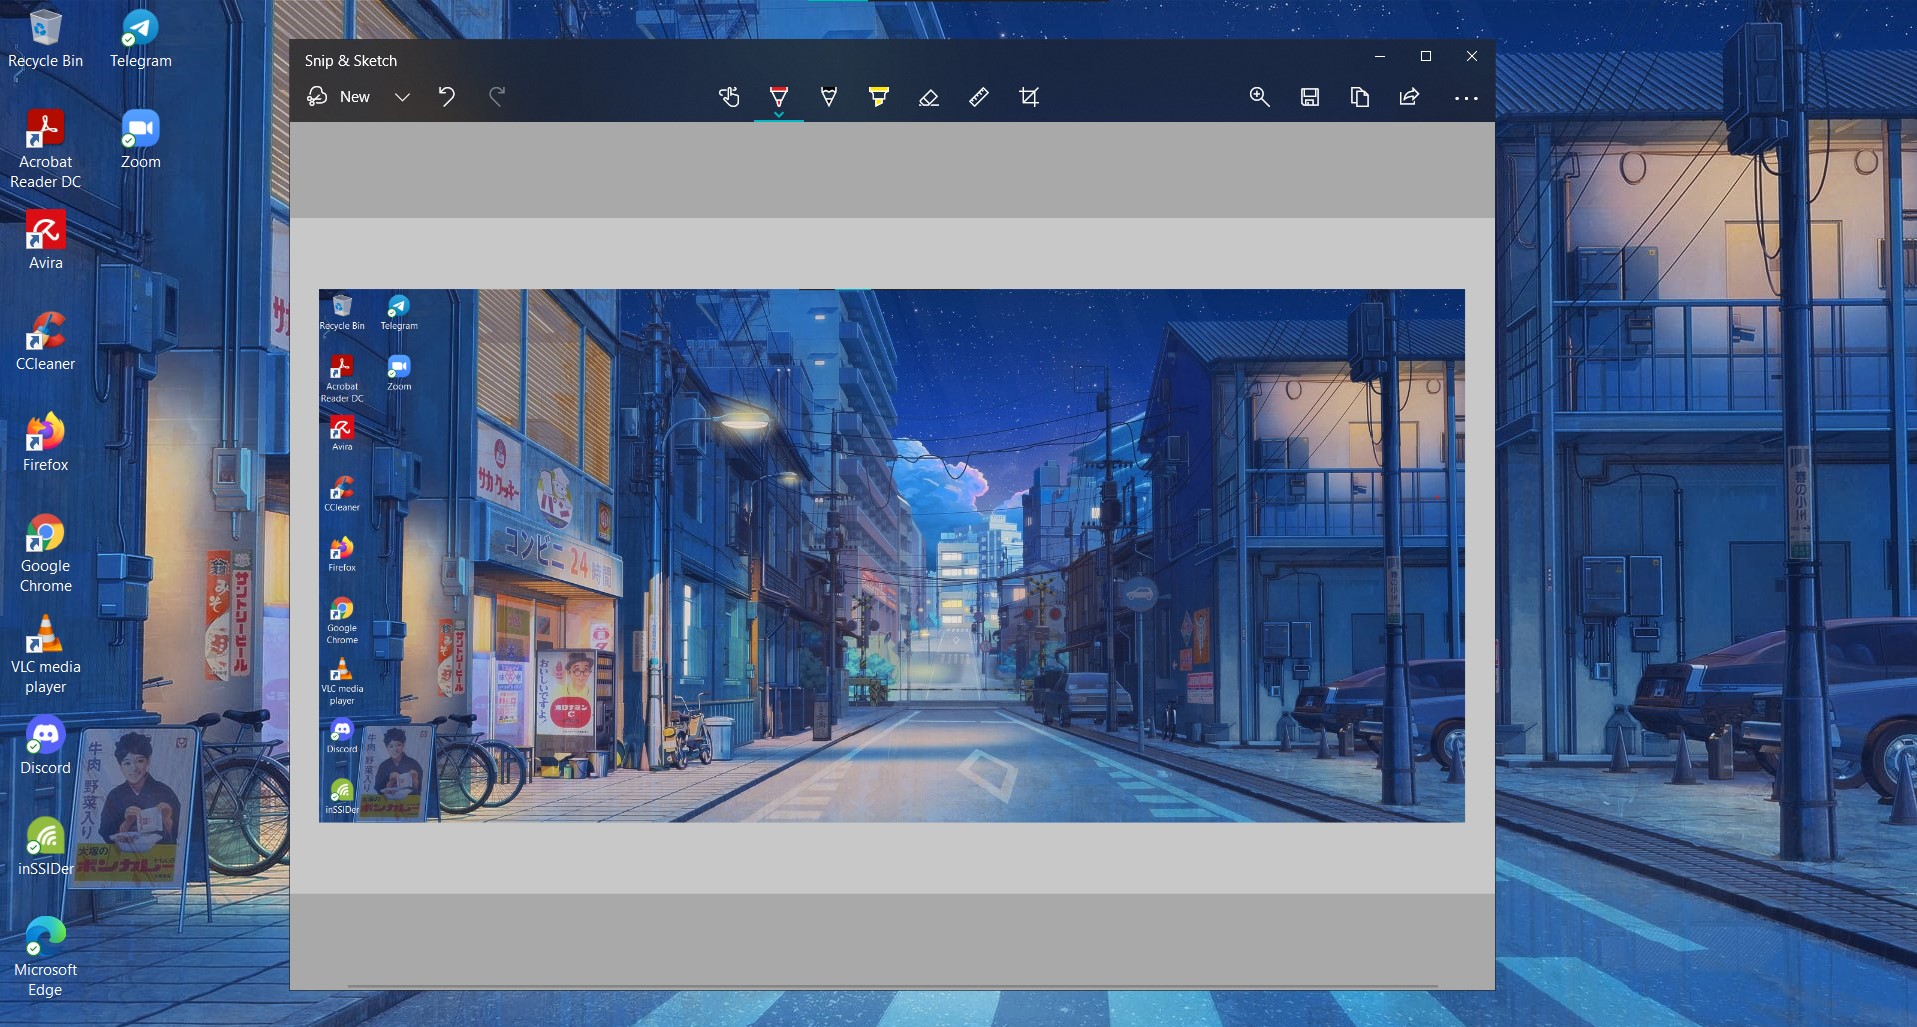Select the Eraser tool
This screenshot has width=1917, height=1027.
928,97
